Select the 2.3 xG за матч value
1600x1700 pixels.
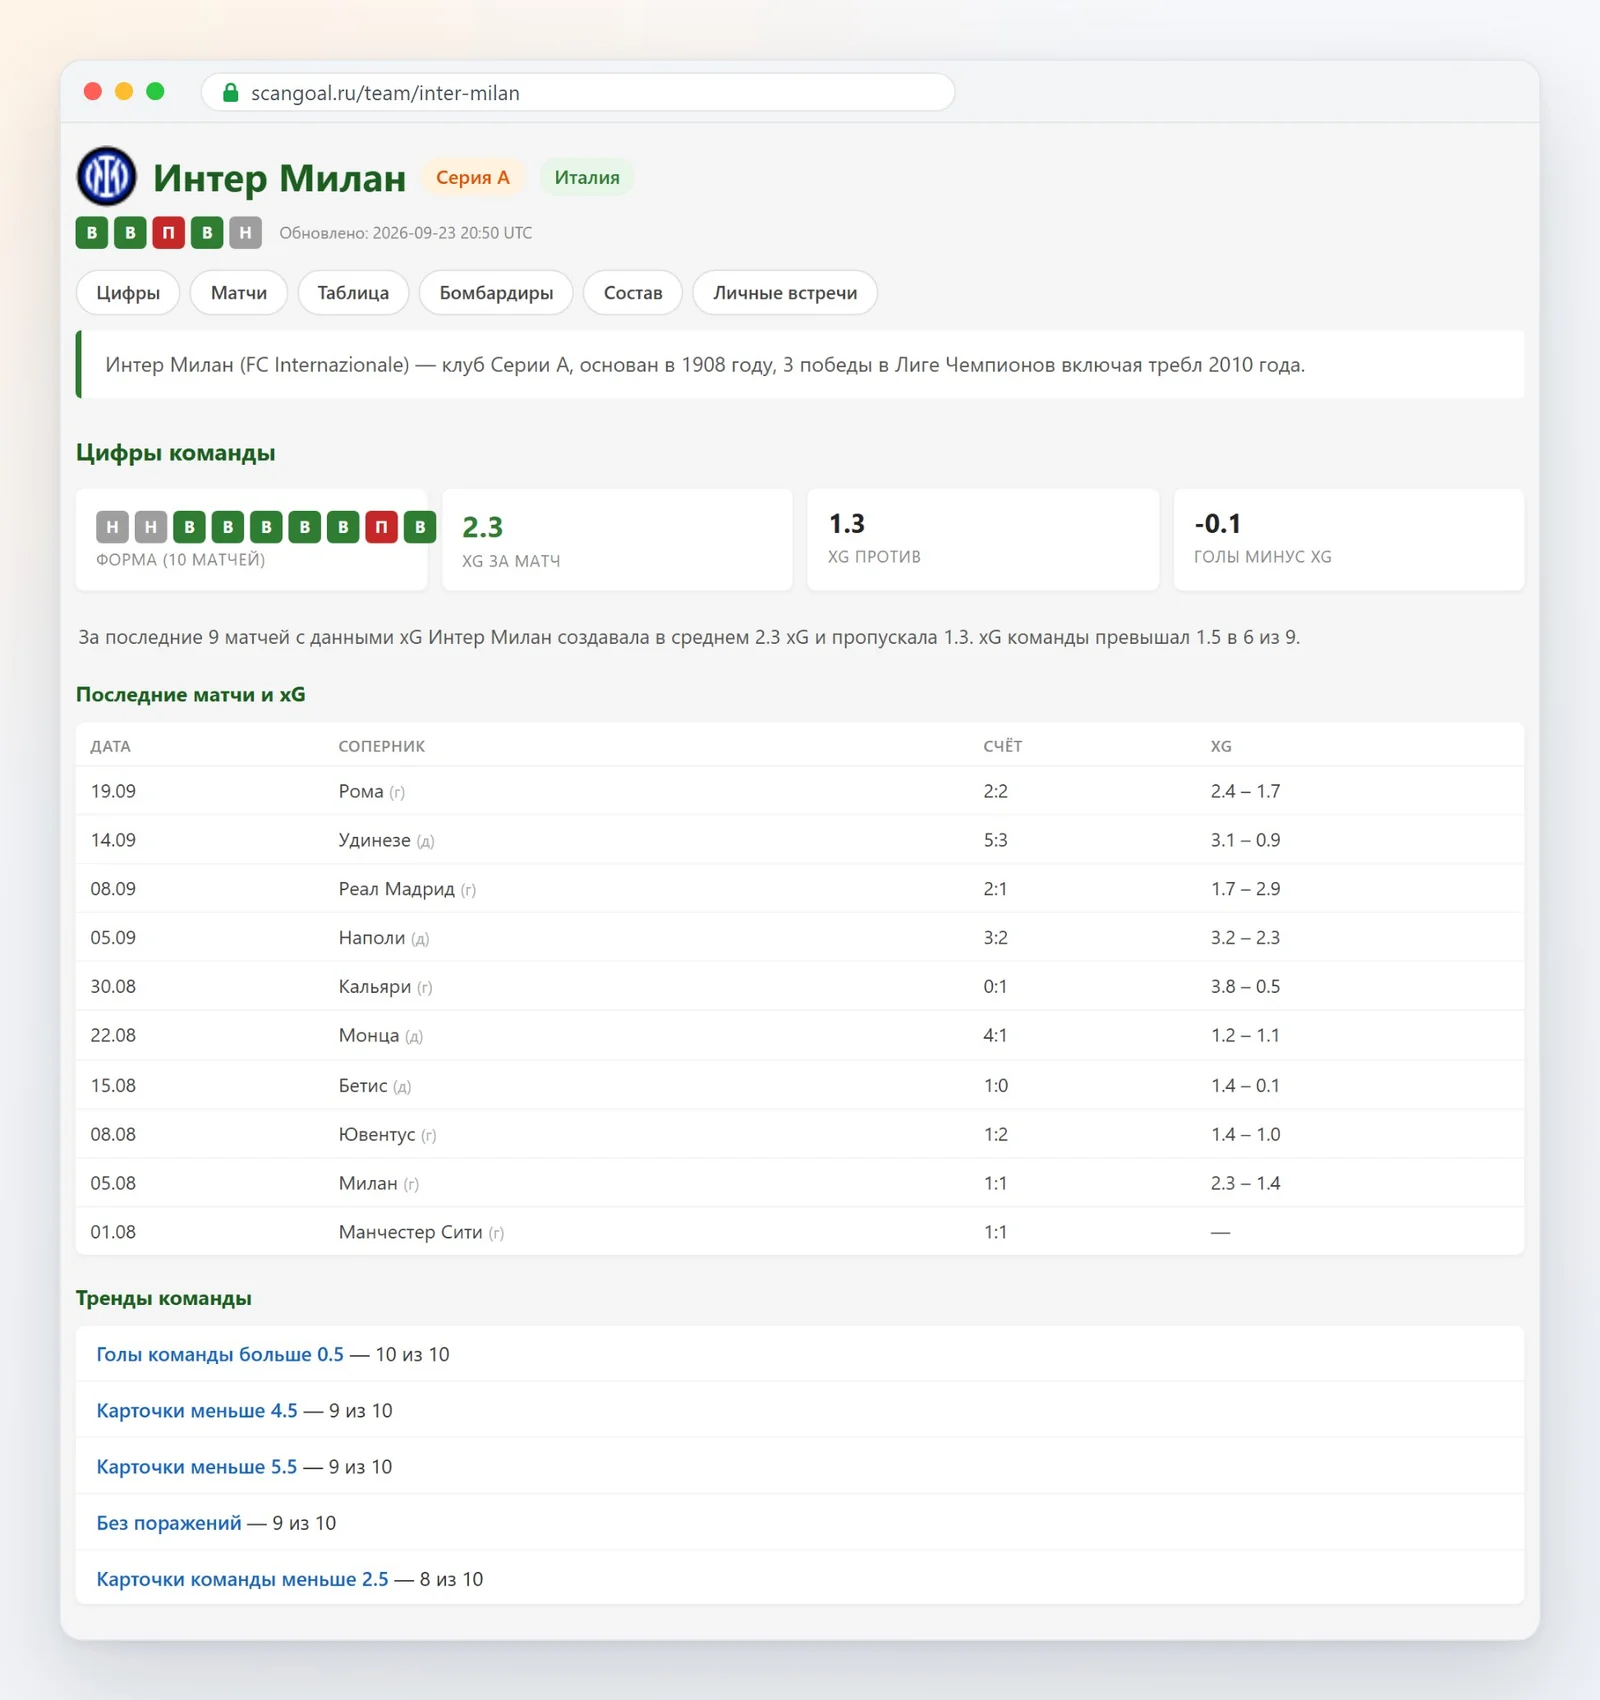[x=483, y=527]
